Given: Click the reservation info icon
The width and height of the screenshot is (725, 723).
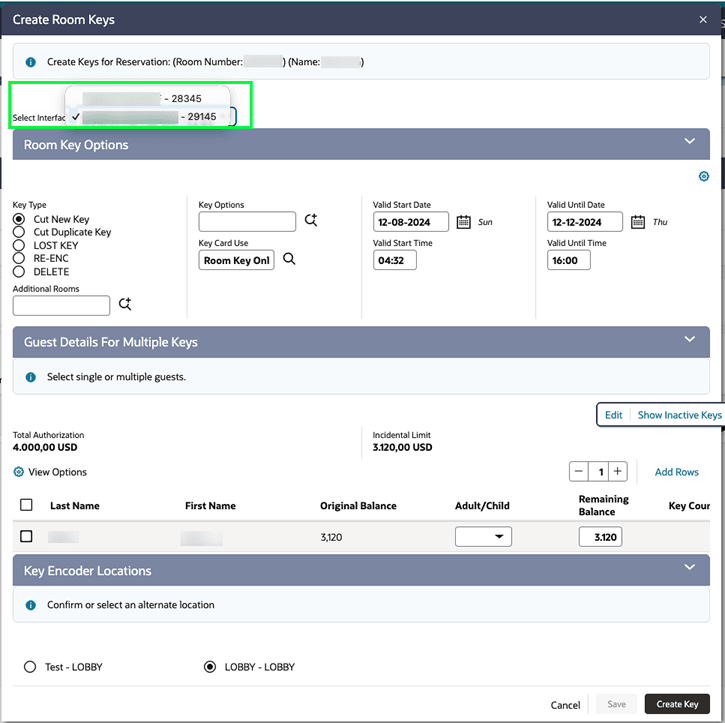Looking at the screenshot, I should click(31, 62).
